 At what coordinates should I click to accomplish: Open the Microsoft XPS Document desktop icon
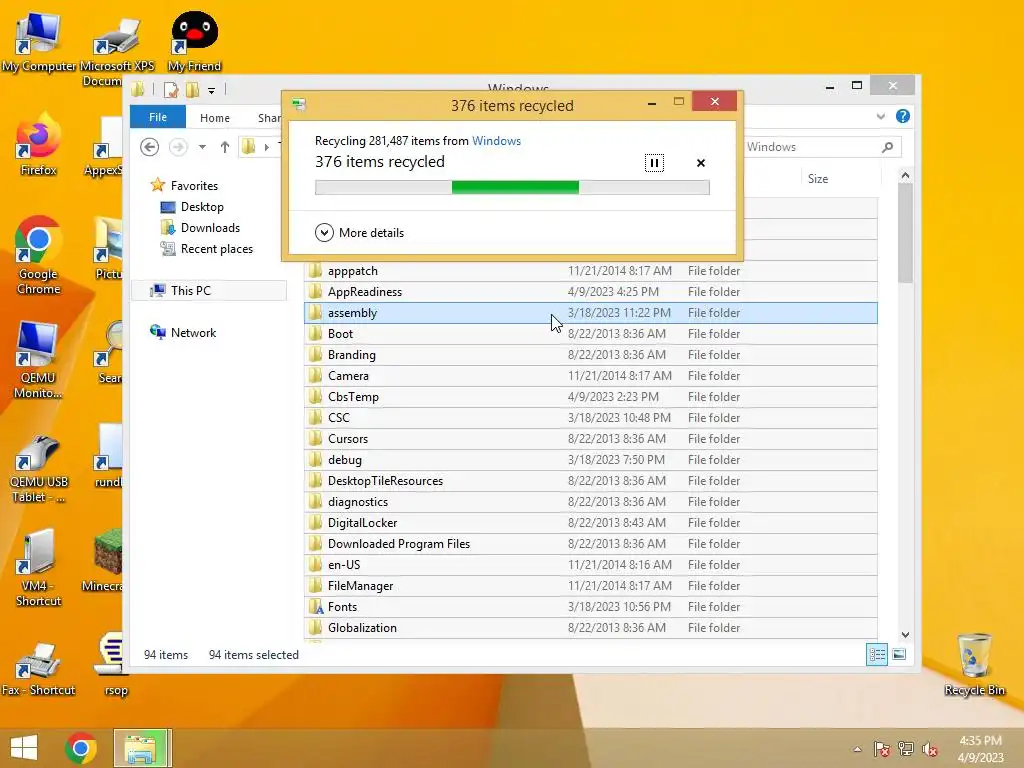click(x=117, y=51)
